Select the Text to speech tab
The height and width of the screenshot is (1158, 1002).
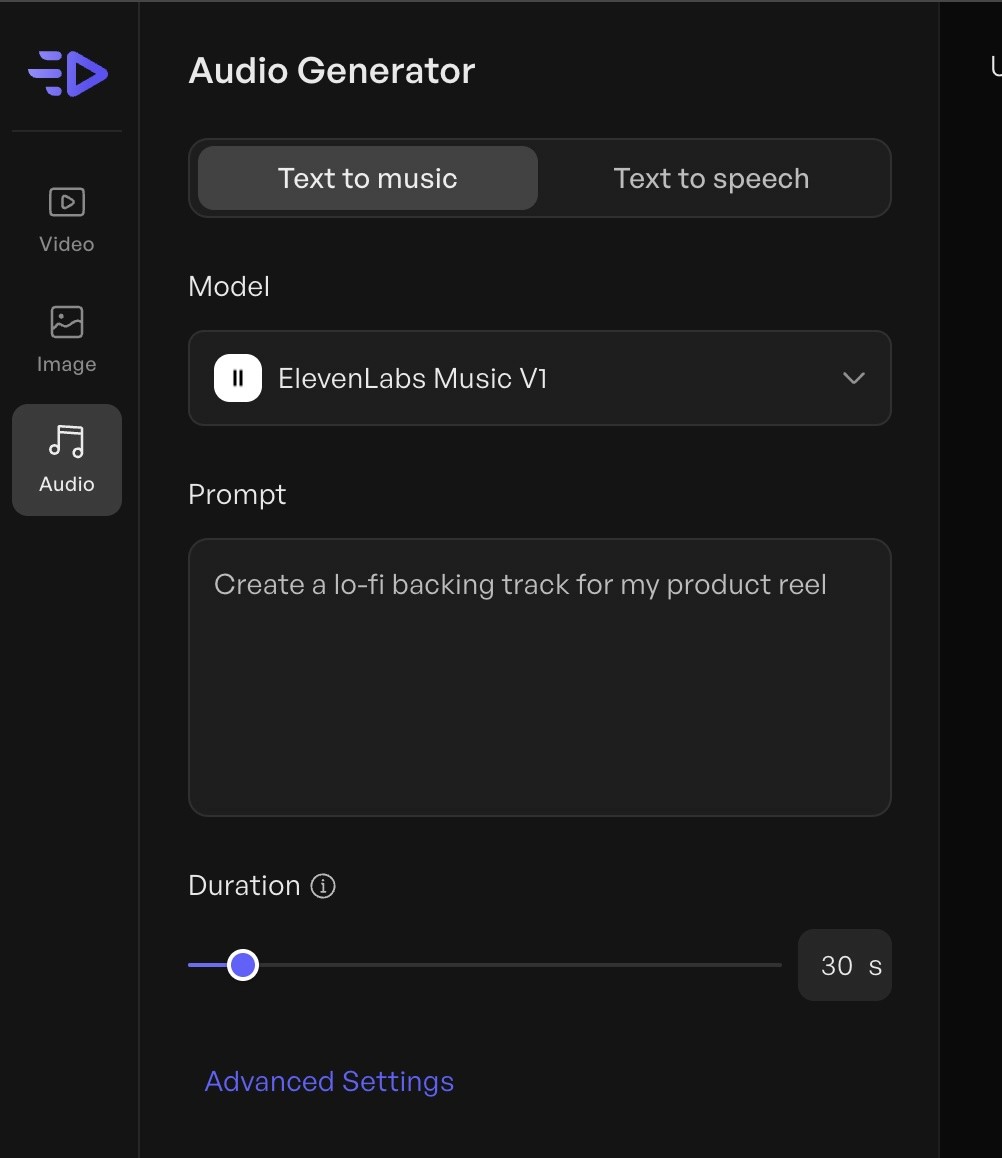(x=711, y=178)
